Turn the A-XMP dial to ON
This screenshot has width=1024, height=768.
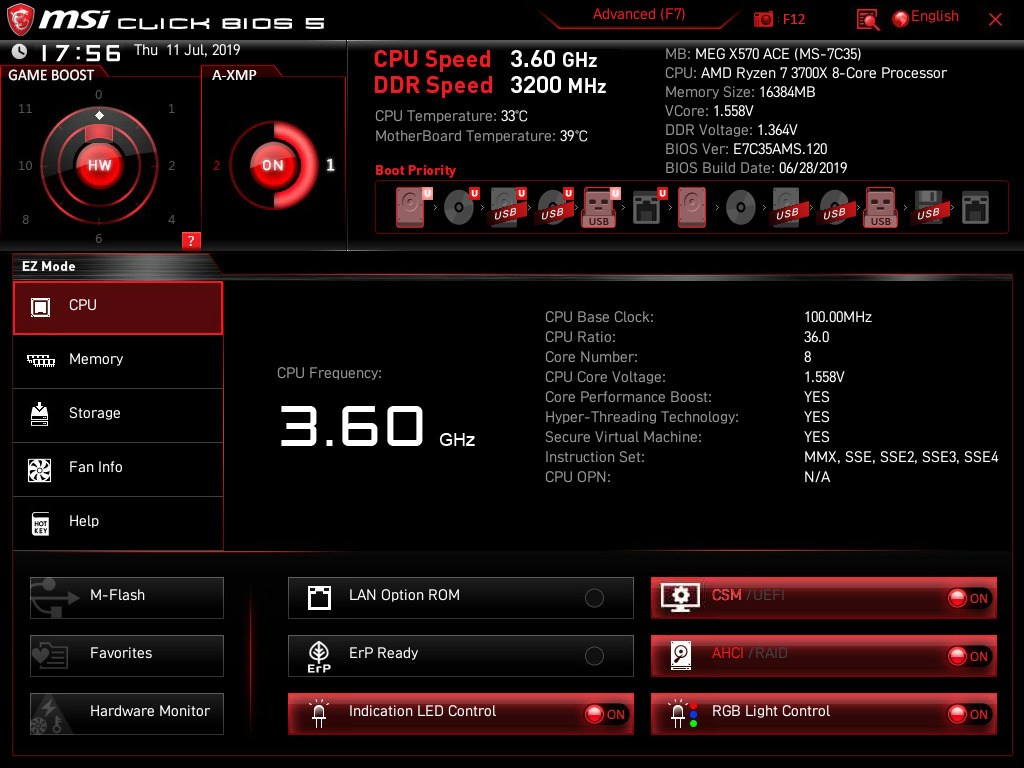point(272,166)
